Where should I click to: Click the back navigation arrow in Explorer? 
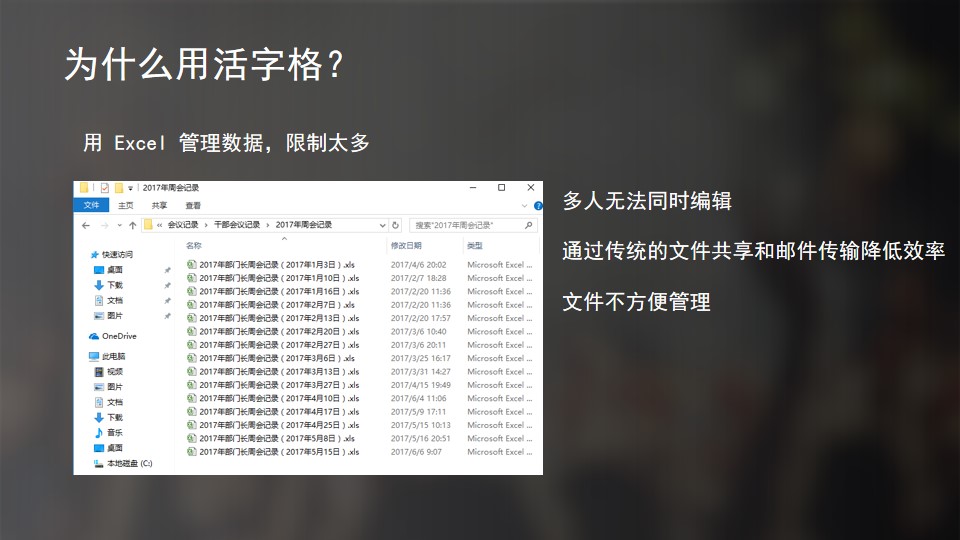pos(83,225)
